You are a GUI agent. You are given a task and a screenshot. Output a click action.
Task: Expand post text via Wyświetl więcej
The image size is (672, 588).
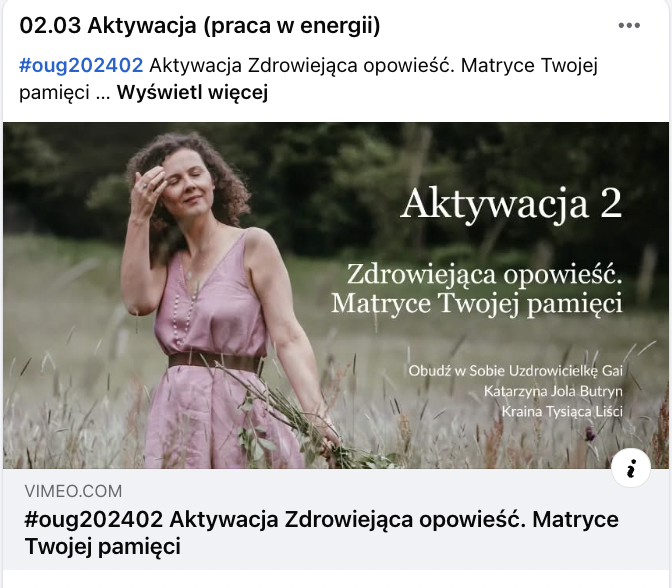(x=192, y=92)
